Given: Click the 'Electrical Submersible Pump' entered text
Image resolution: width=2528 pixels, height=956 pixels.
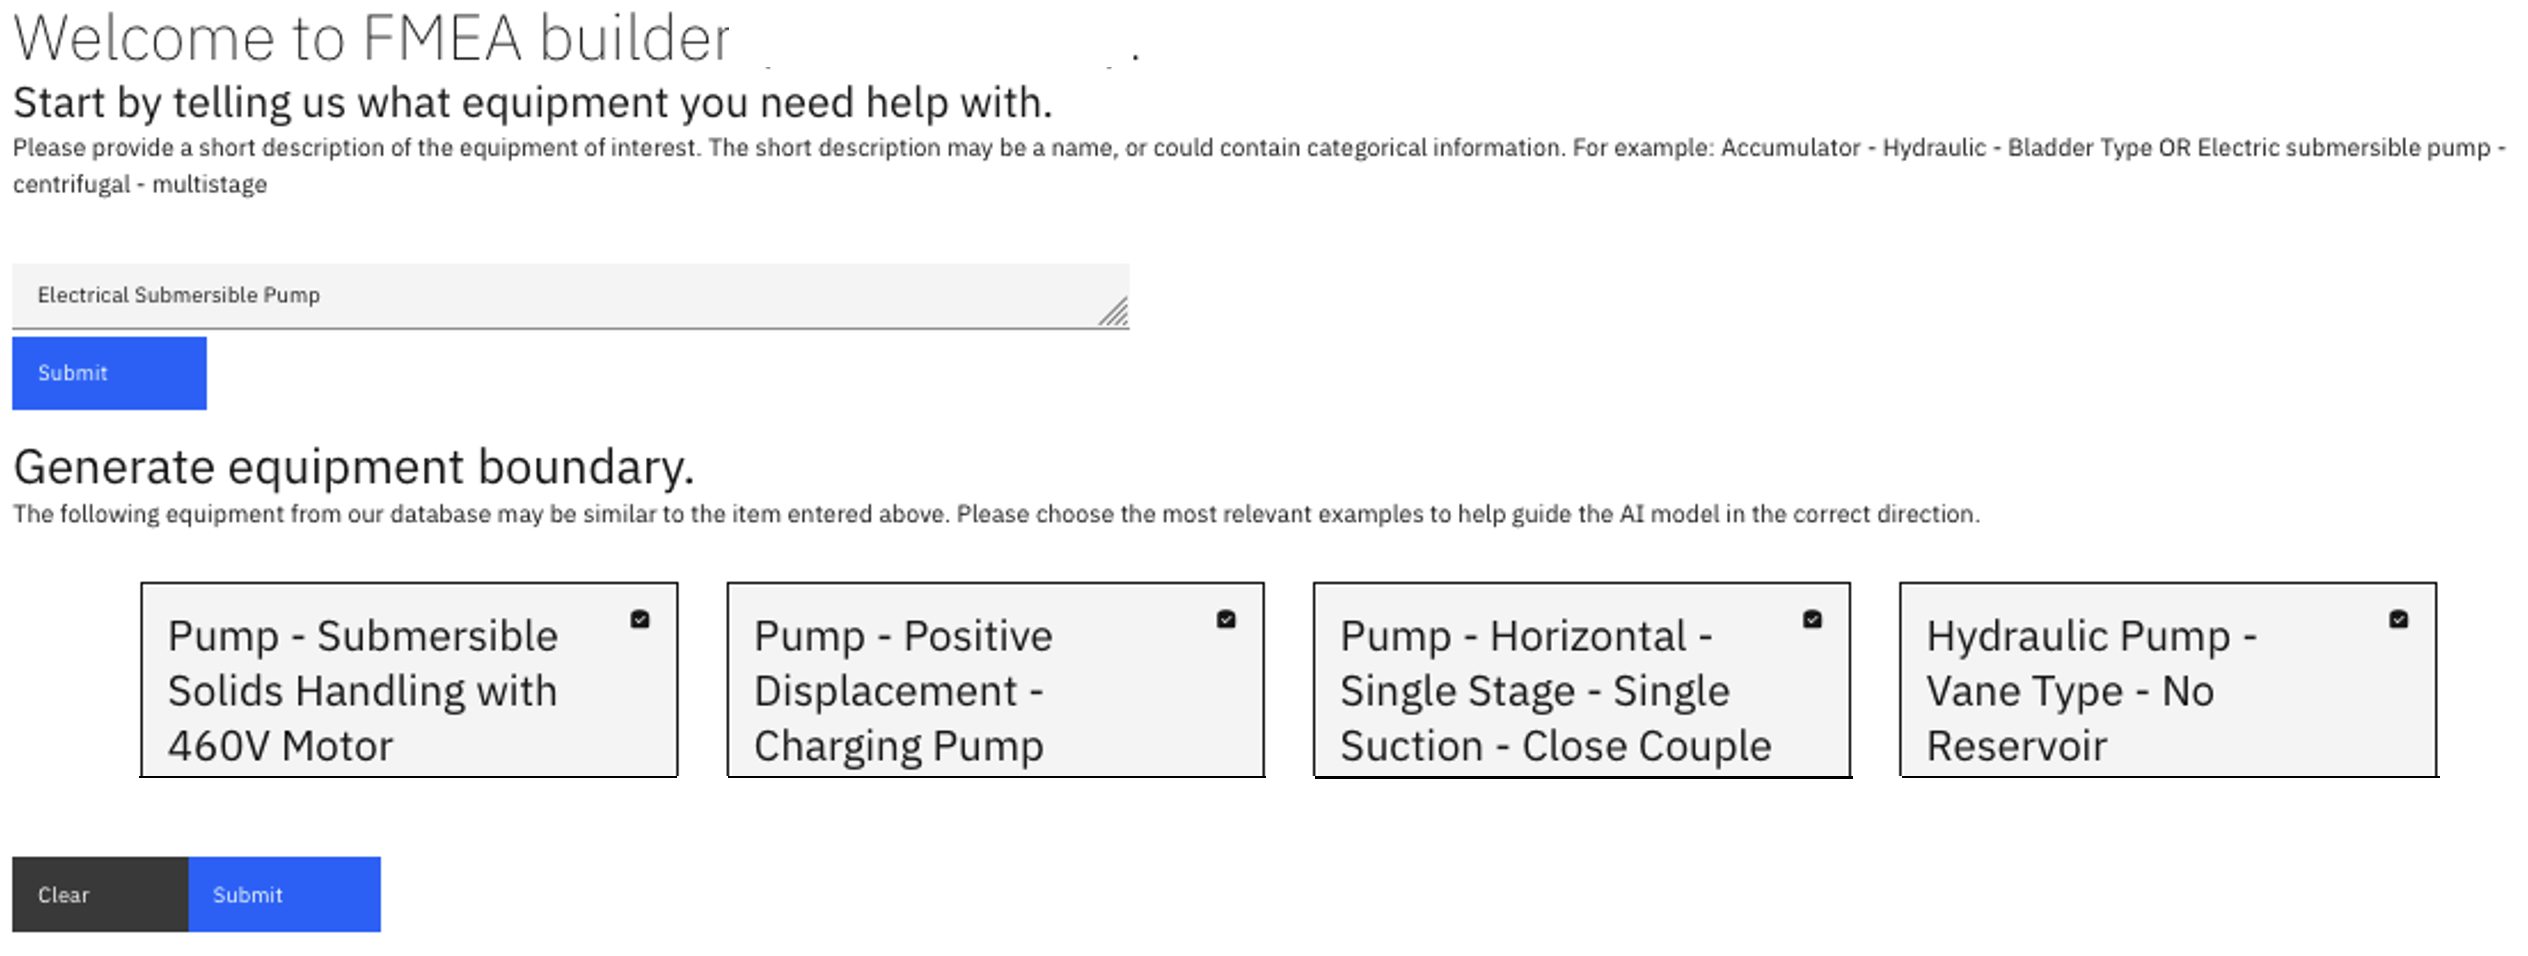Looking at the screenshot, I should [x=179, y=295].
